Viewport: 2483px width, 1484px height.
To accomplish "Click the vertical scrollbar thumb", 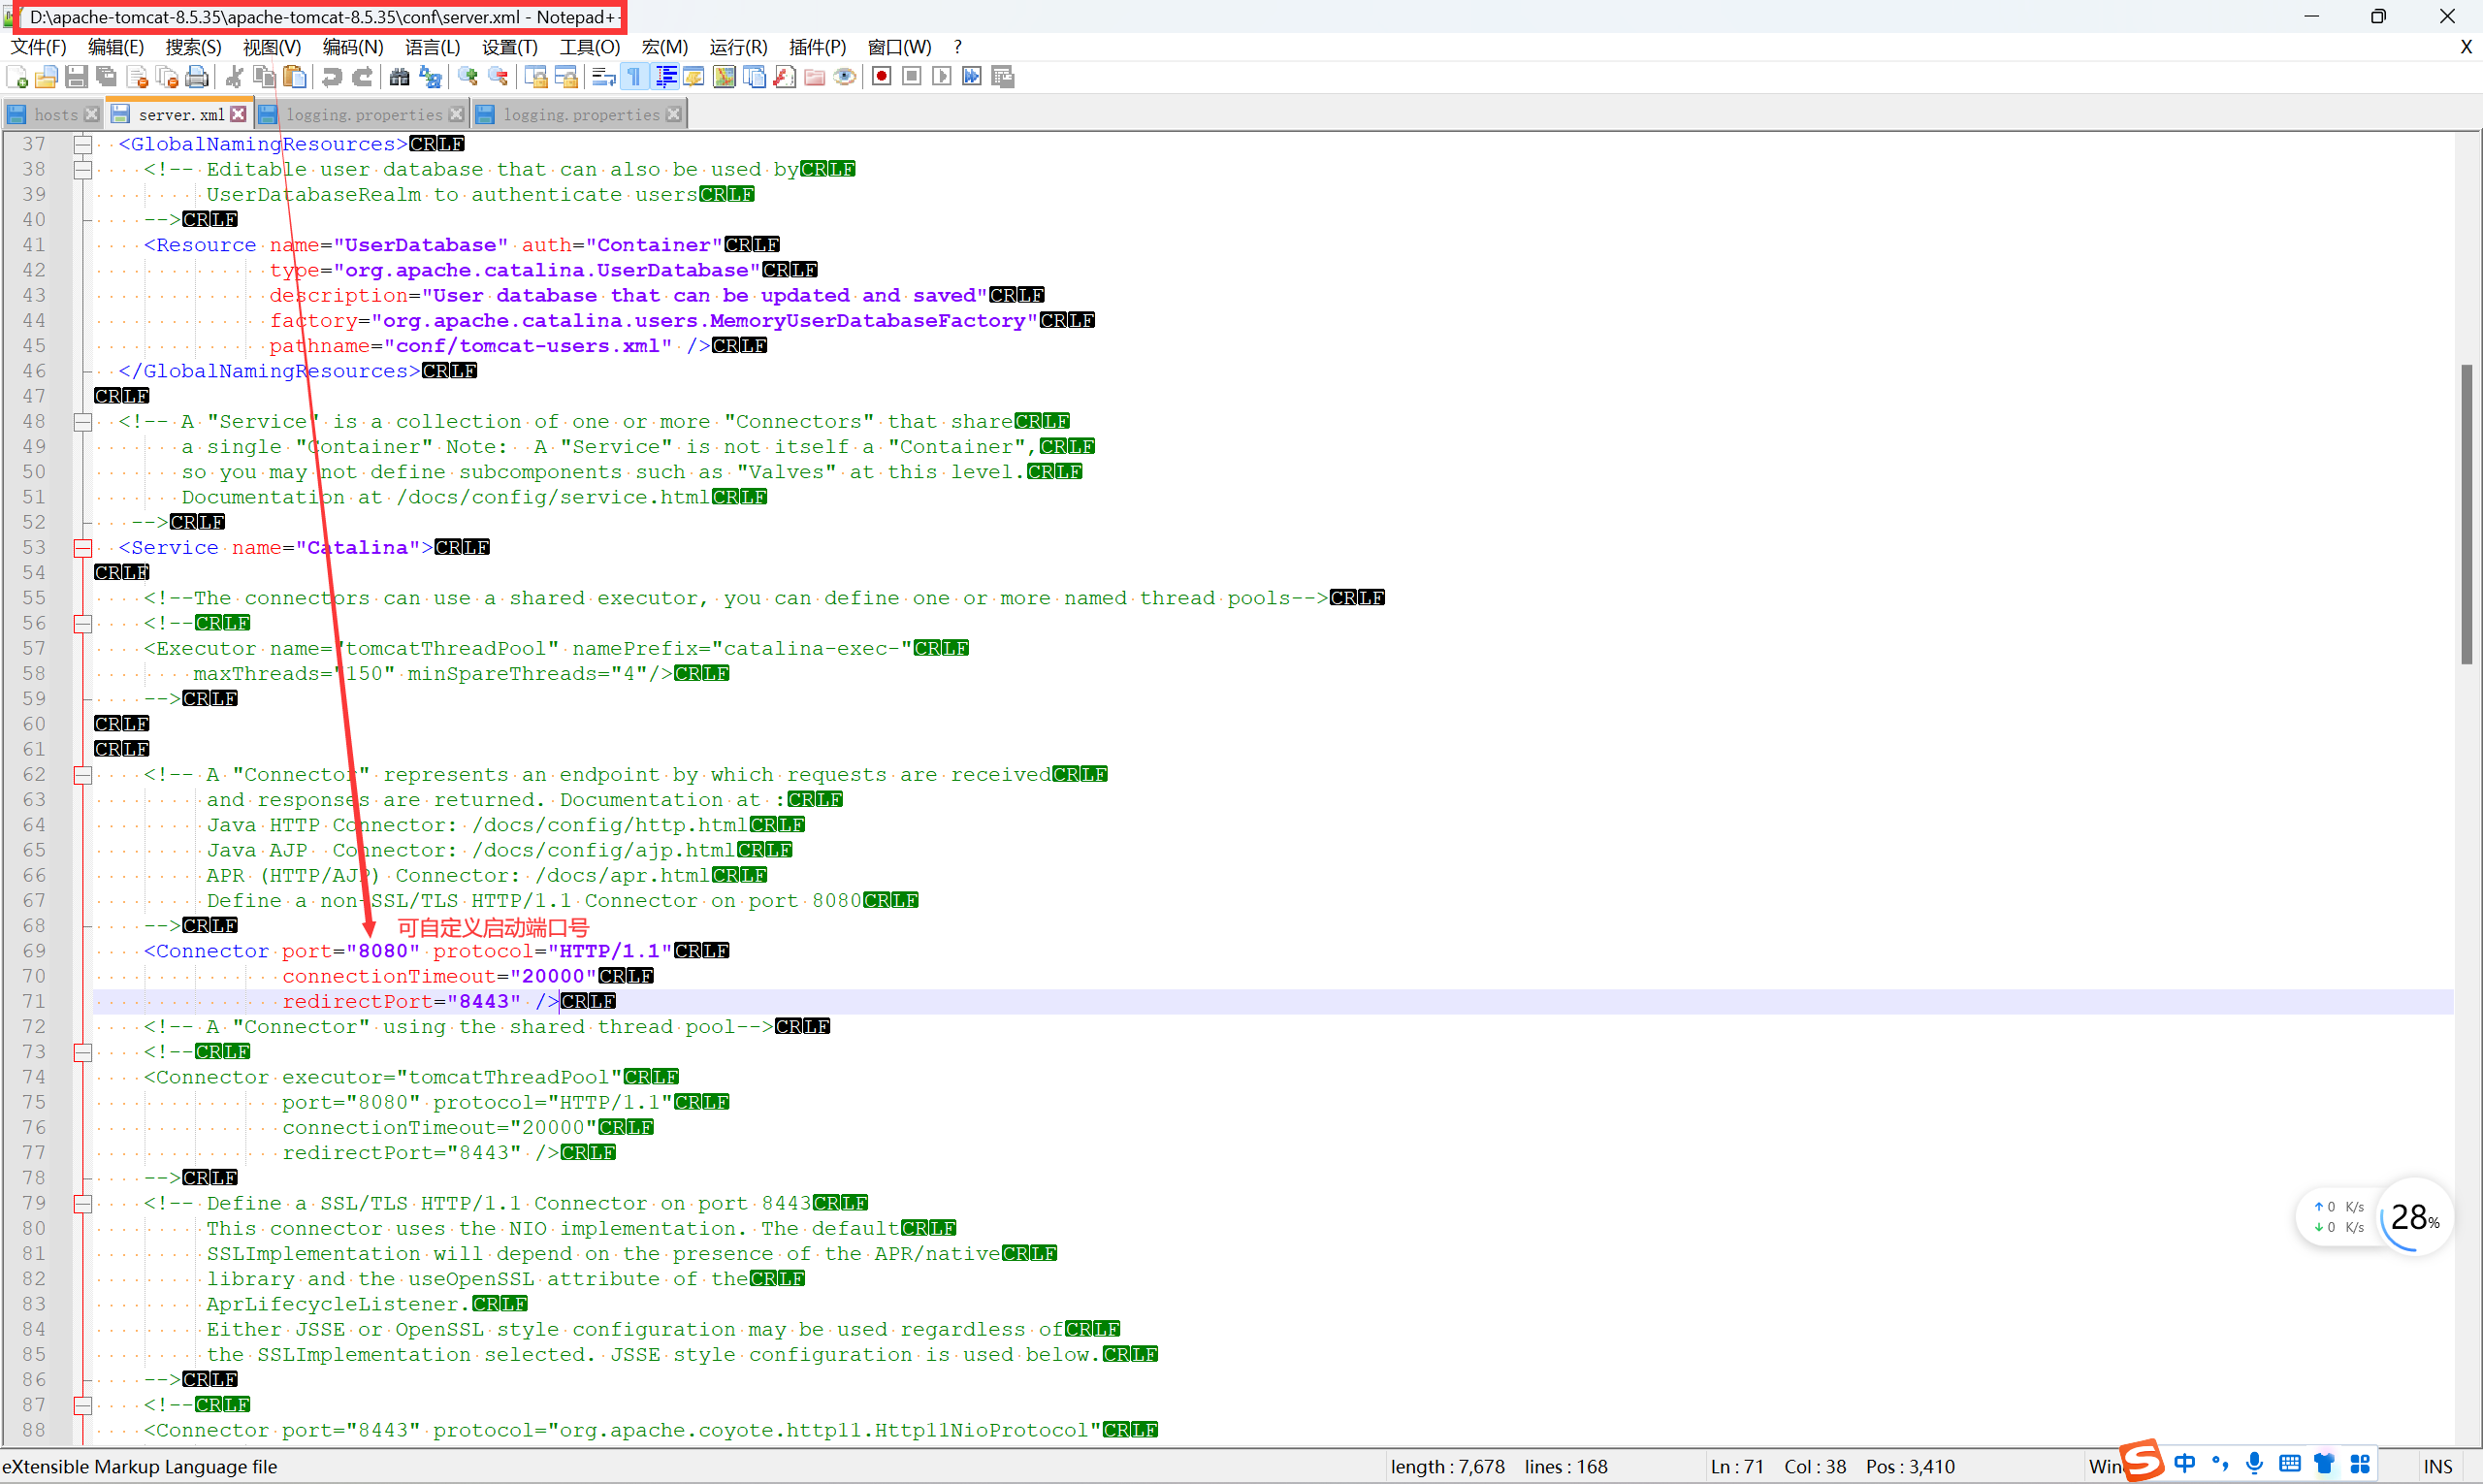I will (x=2467, y=514).
